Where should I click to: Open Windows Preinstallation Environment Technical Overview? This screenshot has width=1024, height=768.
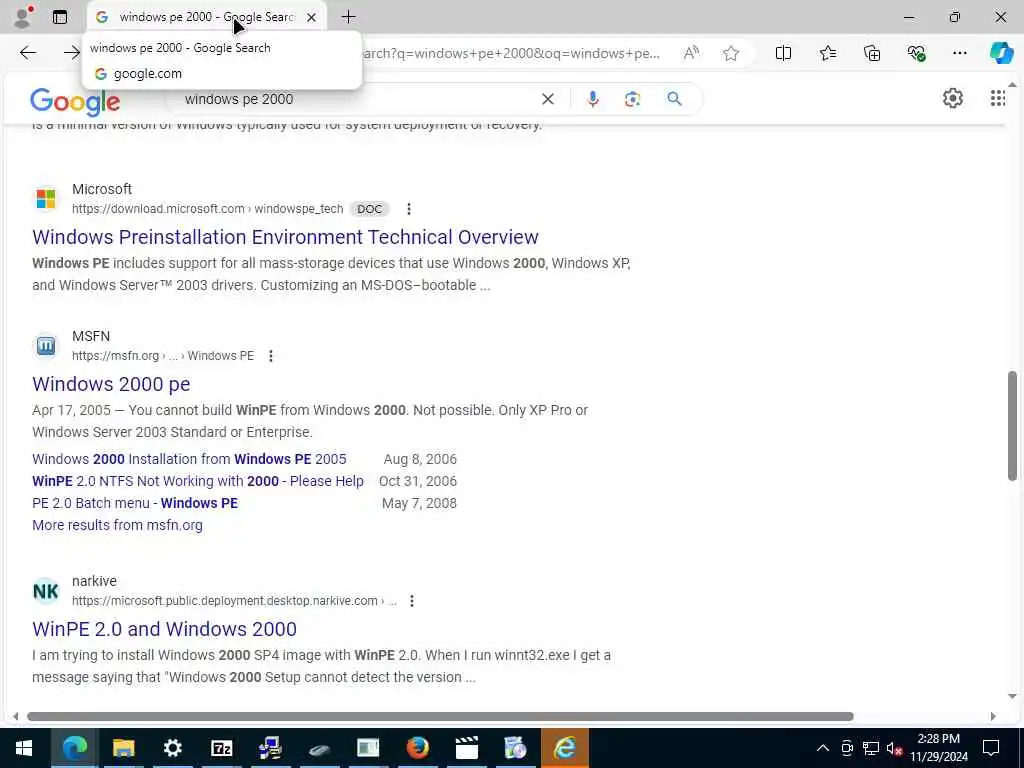tap(285, 236)
